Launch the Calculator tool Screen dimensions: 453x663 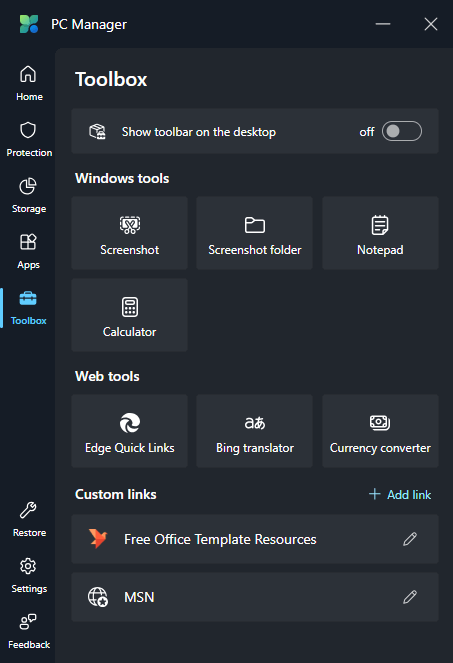[129, 315]
